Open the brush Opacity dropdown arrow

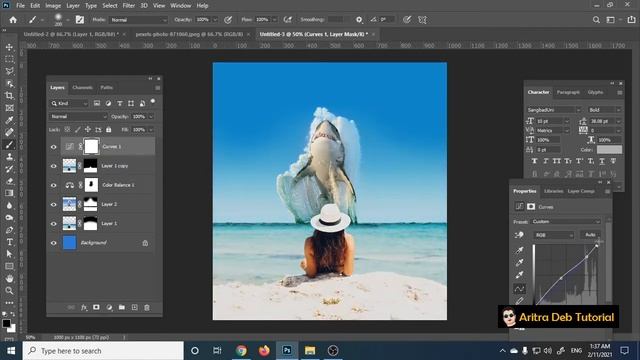(x=216, y=20)
